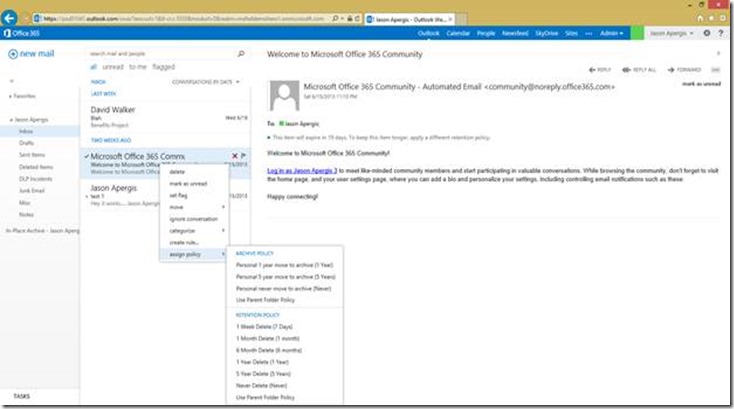
Task: Open the Calendar navigation tab
Action: (458, 33)
